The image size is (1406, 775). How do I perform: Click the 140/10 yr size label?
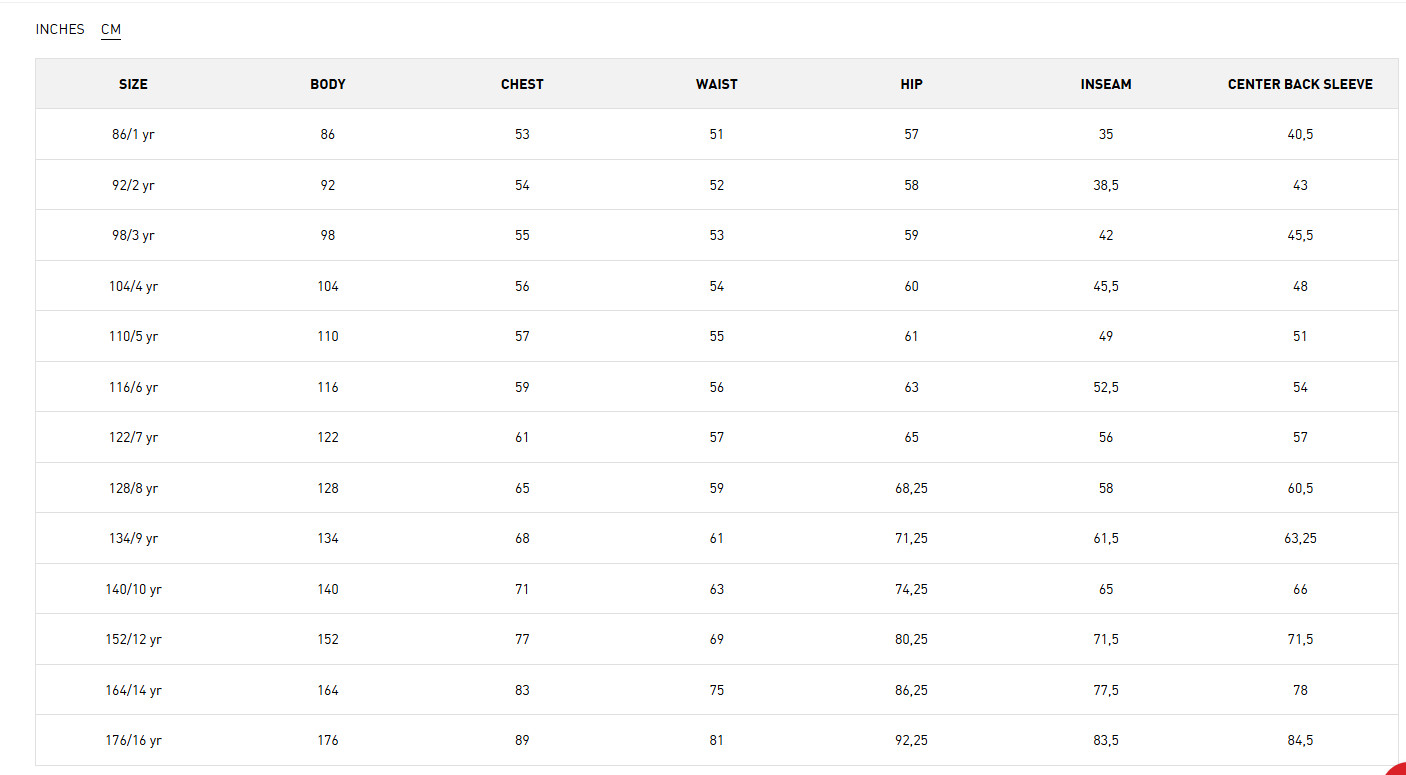click(133, 589)
